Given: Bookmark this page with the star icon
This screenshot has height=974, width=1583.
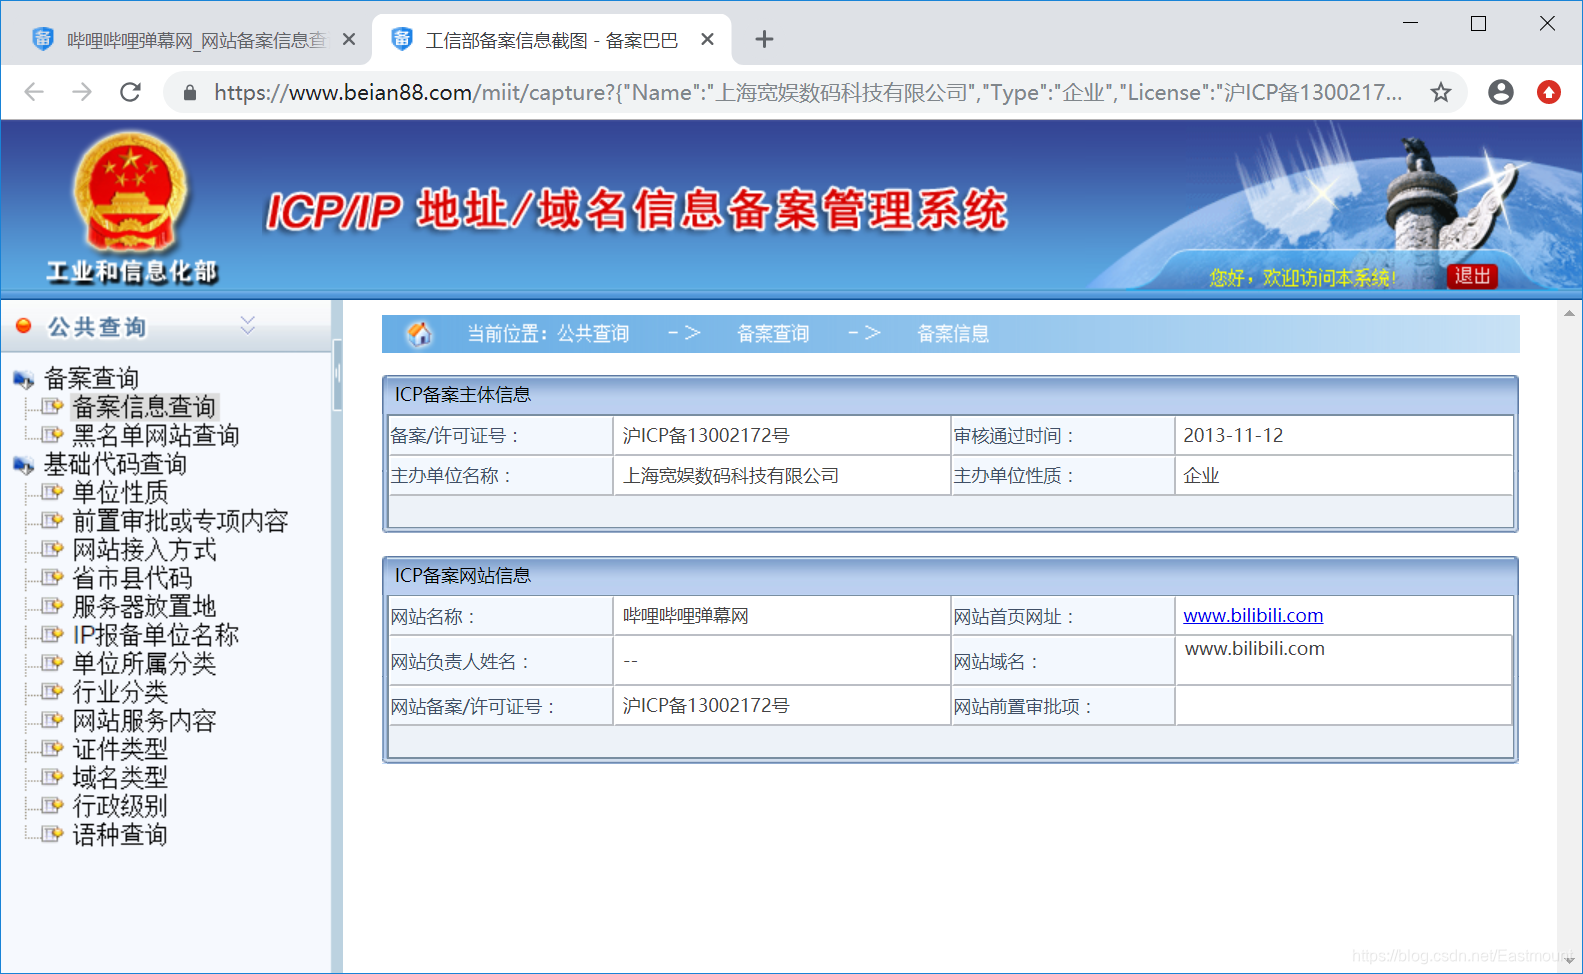Looking at the screenshot, I should (x=1440, y=92).
